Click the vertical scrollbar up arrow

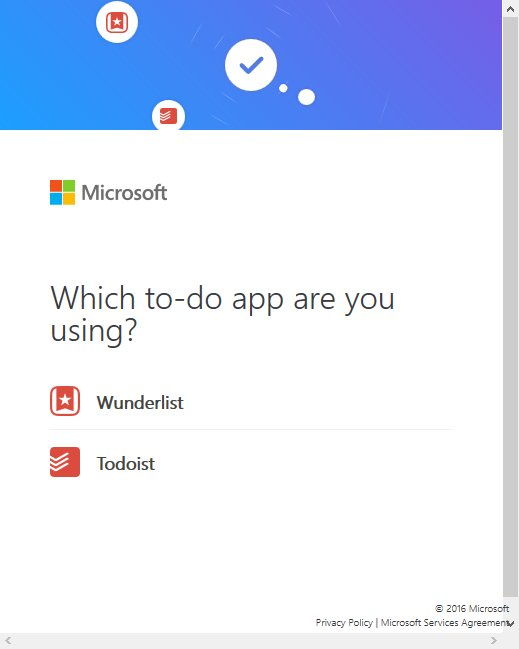[x=510, y=9]
